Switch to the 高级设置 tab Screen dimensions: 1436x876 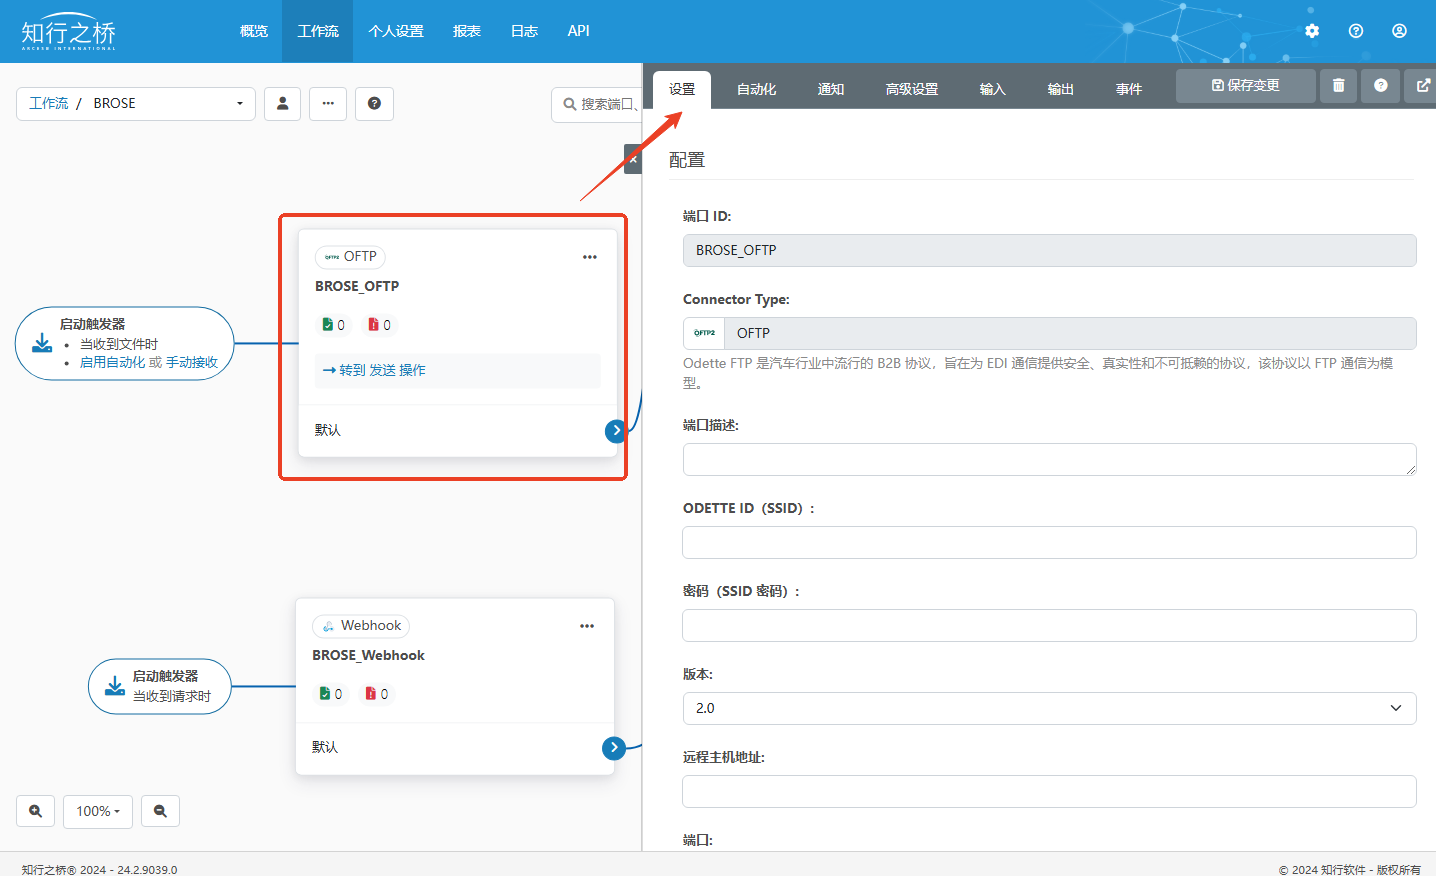coord(911,89)
